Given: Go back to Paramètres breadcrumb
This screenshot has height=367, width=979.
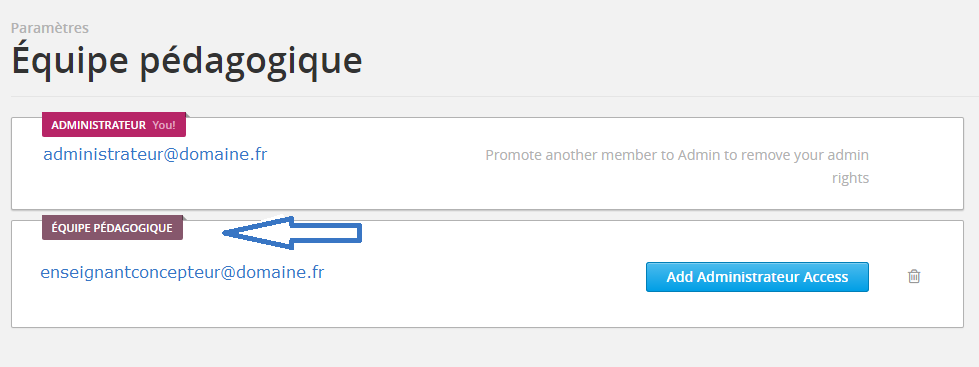Looking at the screenshot, I should coord(50,28).
